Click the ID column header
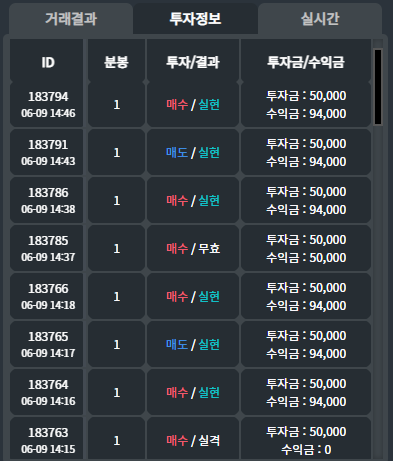This screenshot has width=393, height=461. (47, 62)
